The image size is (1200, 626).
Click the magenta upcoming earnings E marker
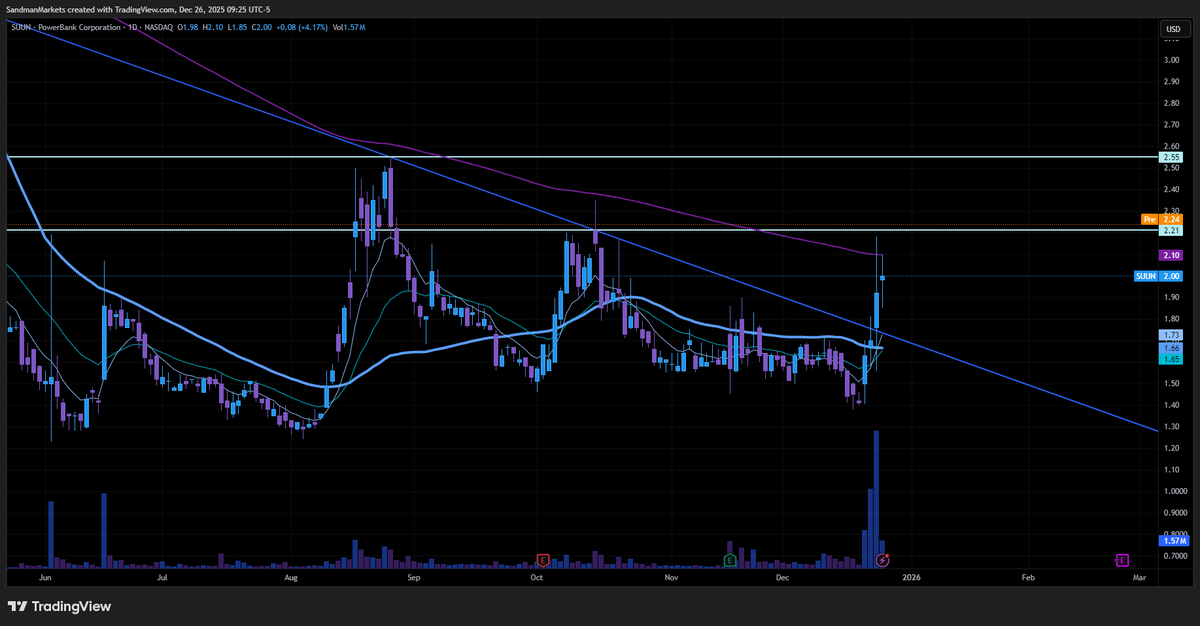coord(1122,559)
